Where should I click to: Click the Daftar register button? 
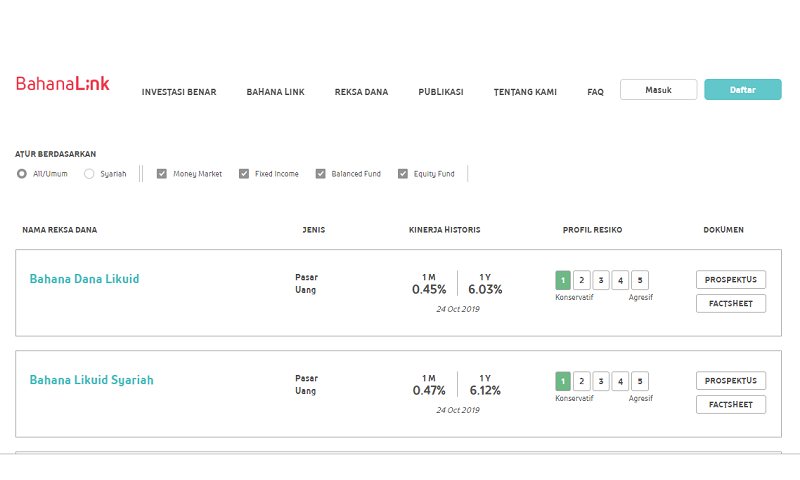tap(742, 90)
